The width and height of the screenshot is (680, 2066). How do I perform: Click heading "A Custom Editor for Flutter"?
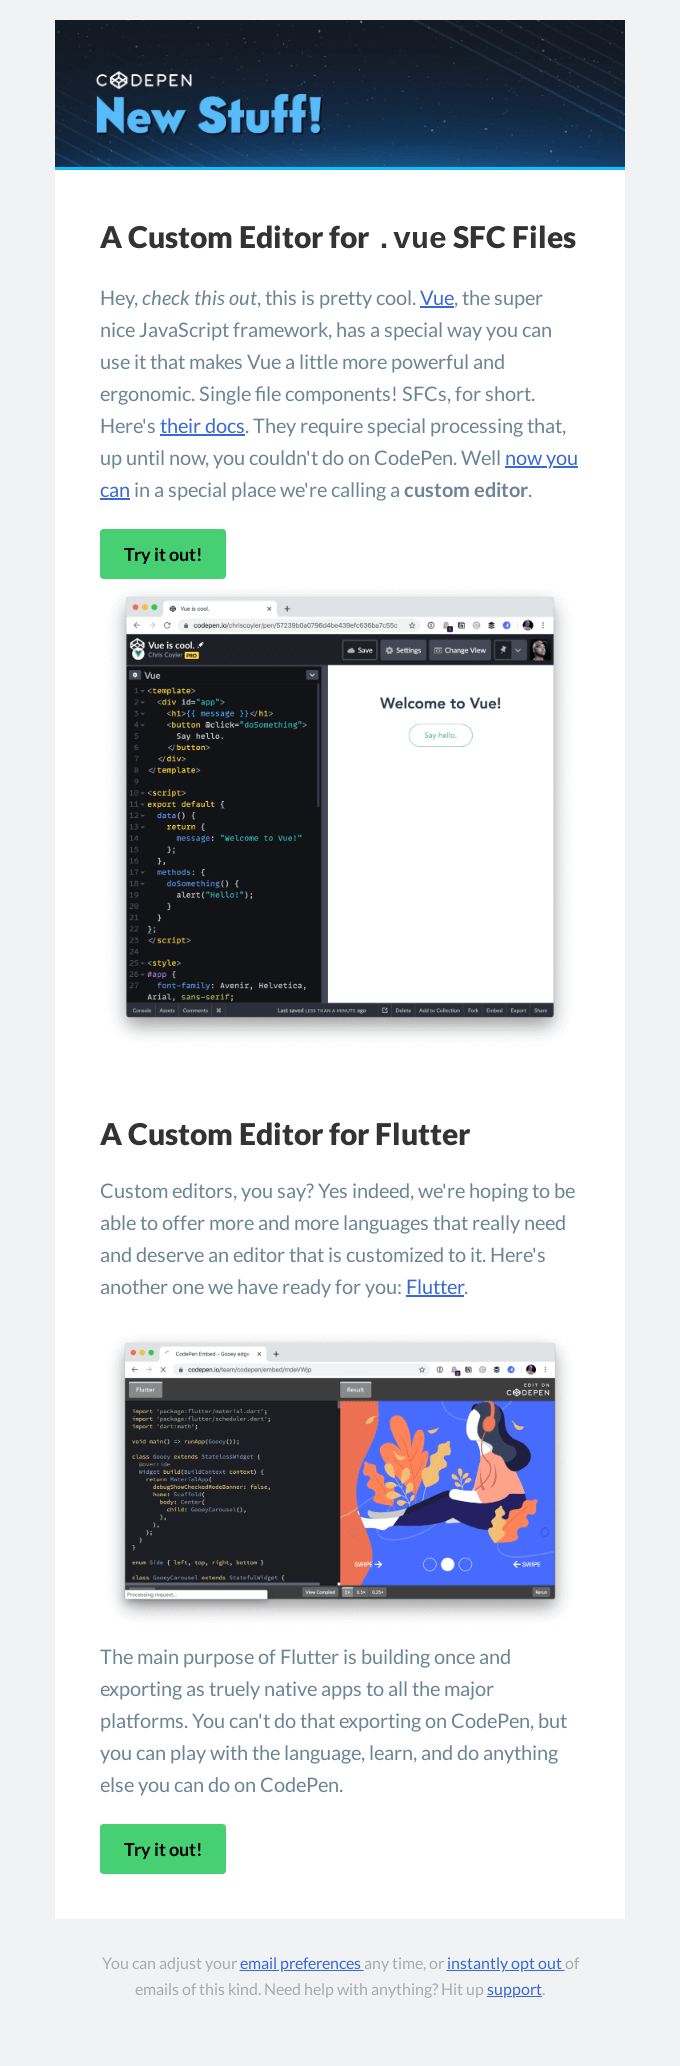click(285, 1135)
